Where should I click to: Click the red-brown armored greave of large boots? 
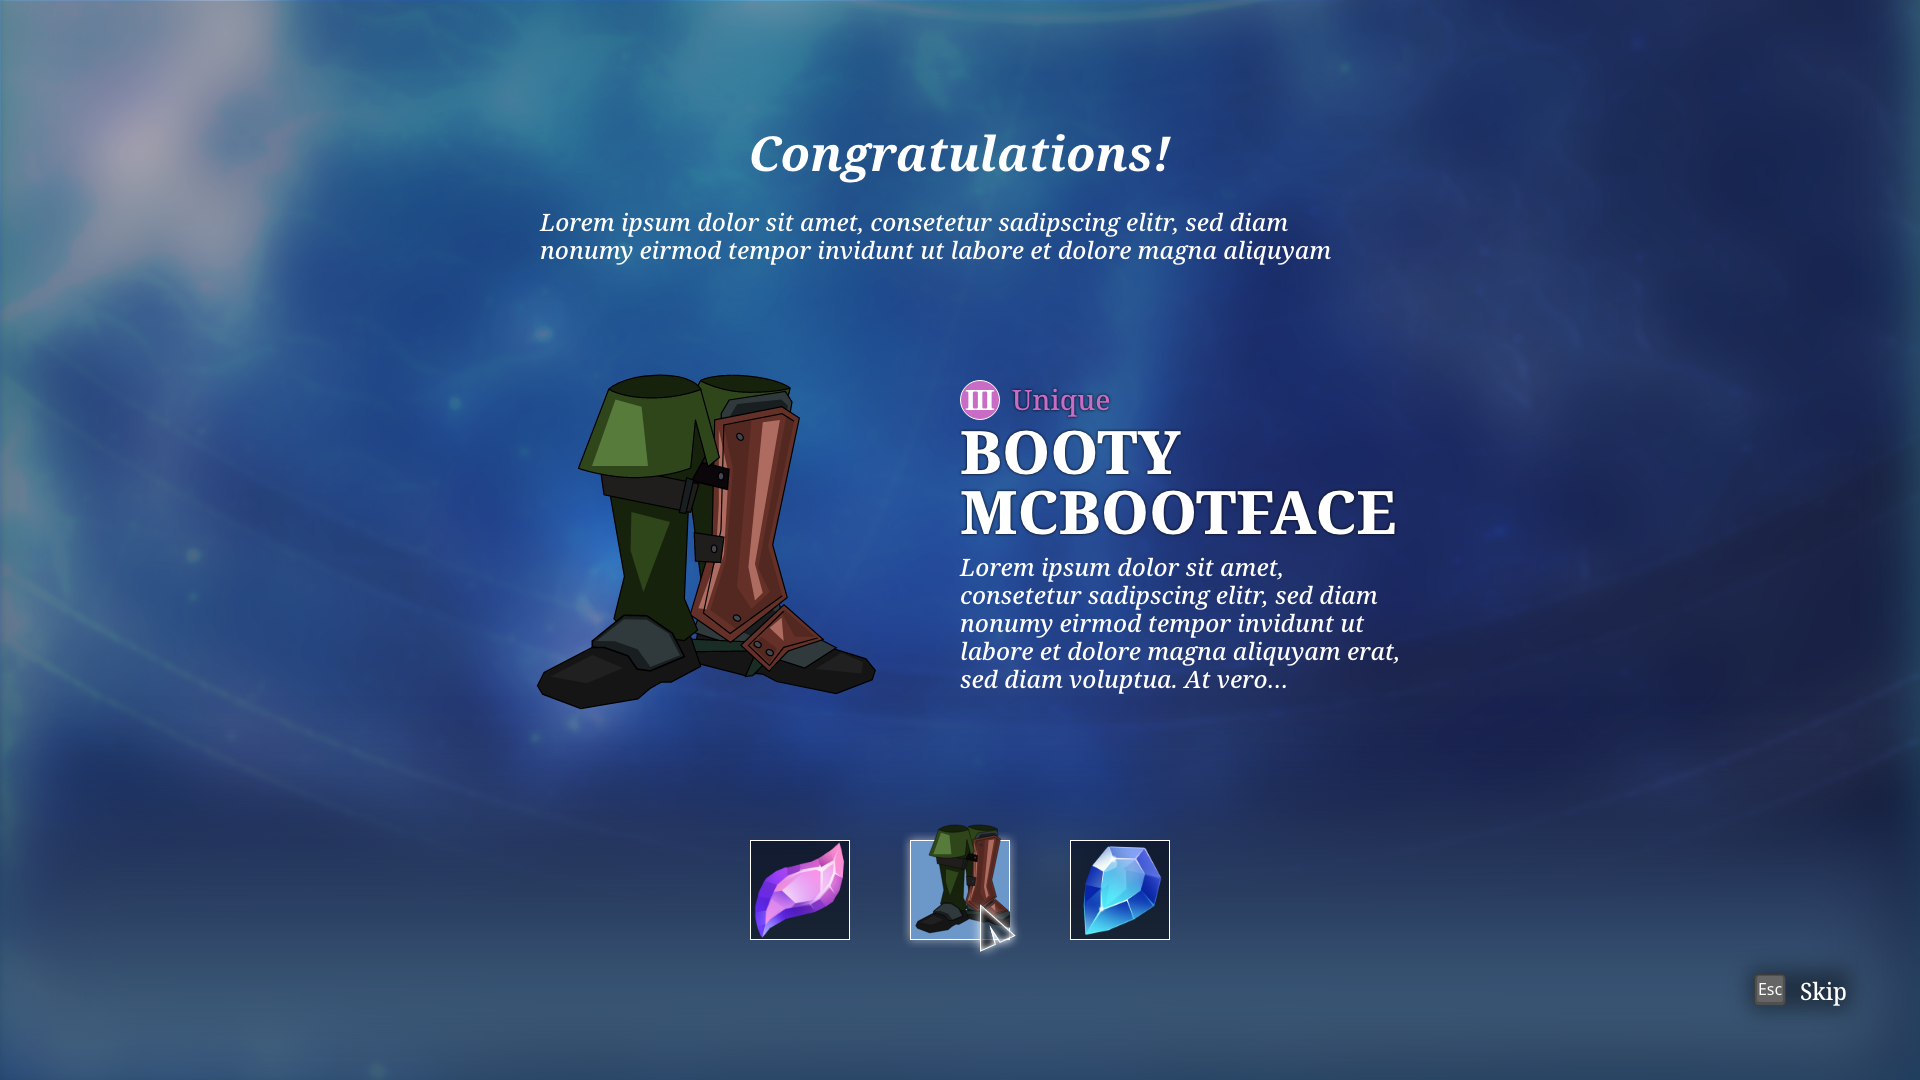pos(745,520)
